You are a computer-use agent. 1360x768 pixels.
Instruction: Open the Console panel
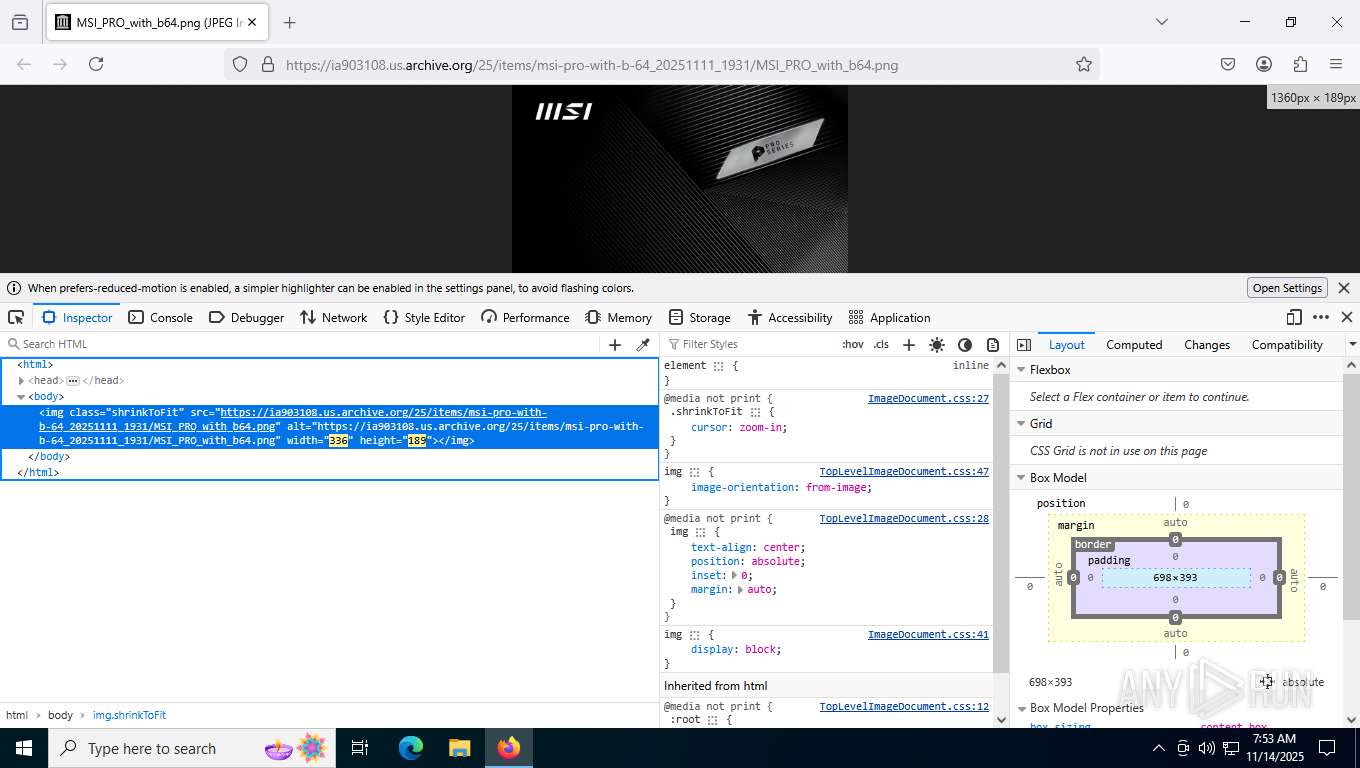160,317
